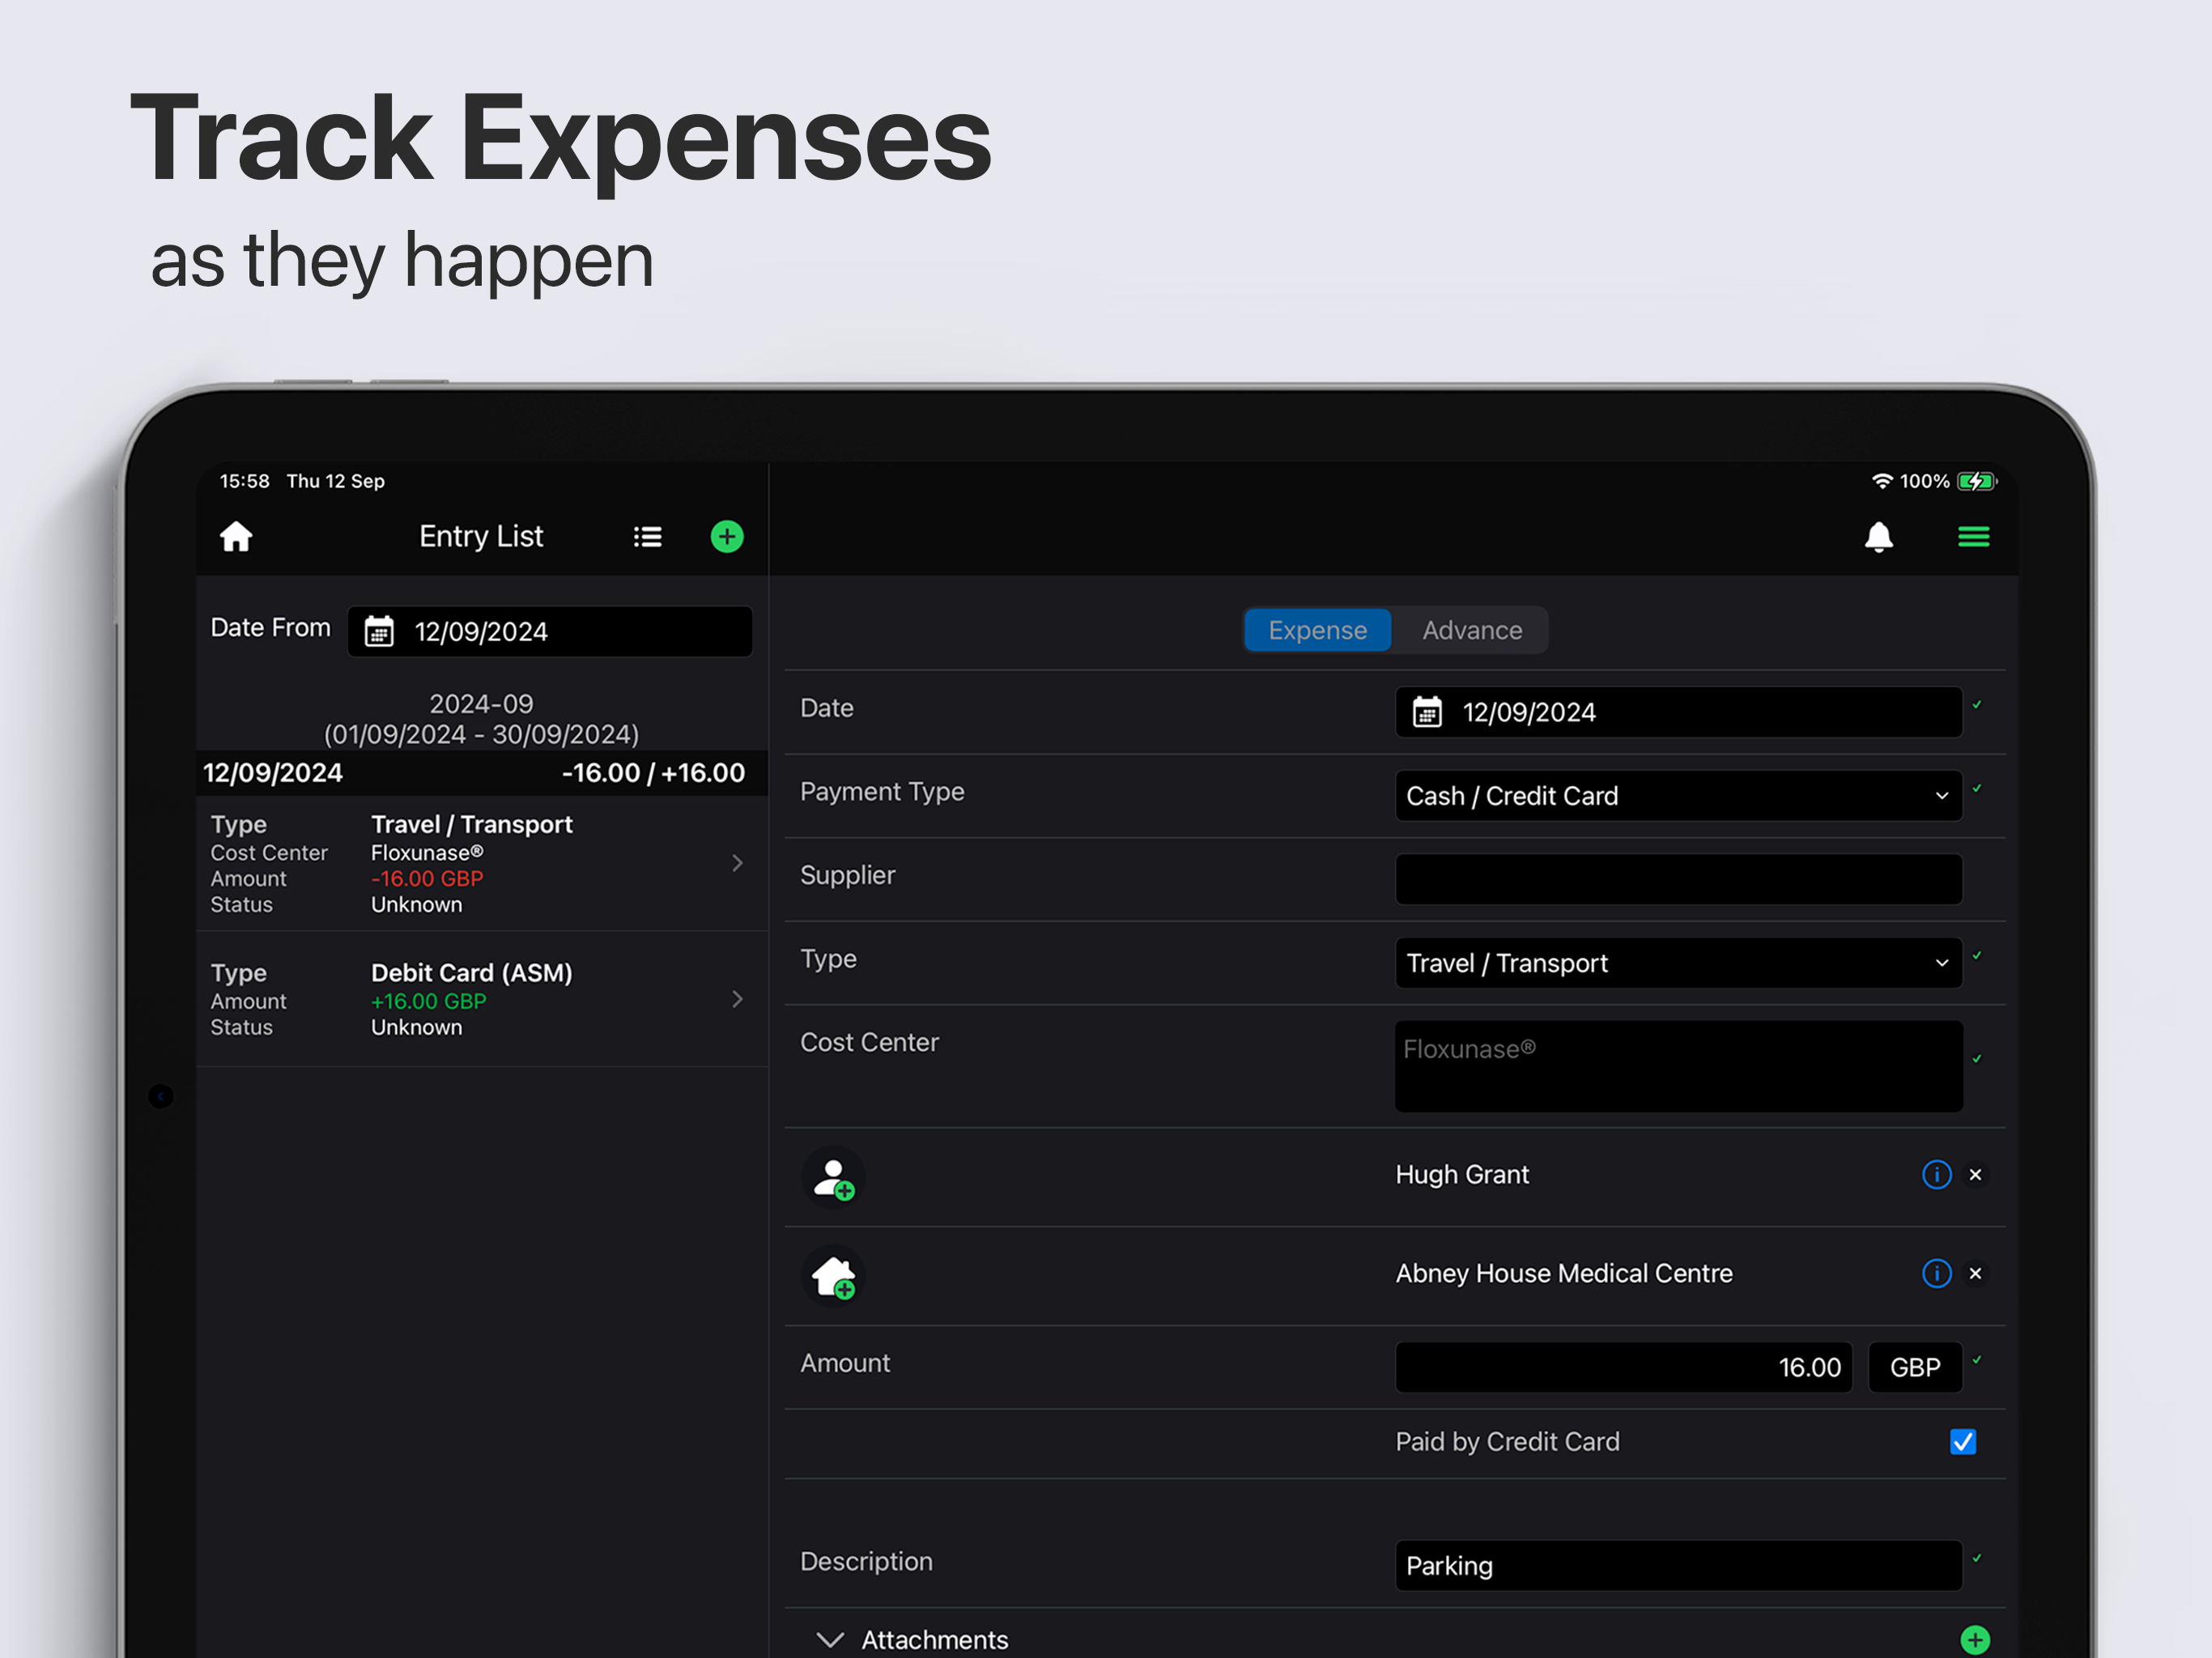2212x1658 pixels.
Task: Open Debit Card (ASM) entry chevron
Action: coord(737,999)
